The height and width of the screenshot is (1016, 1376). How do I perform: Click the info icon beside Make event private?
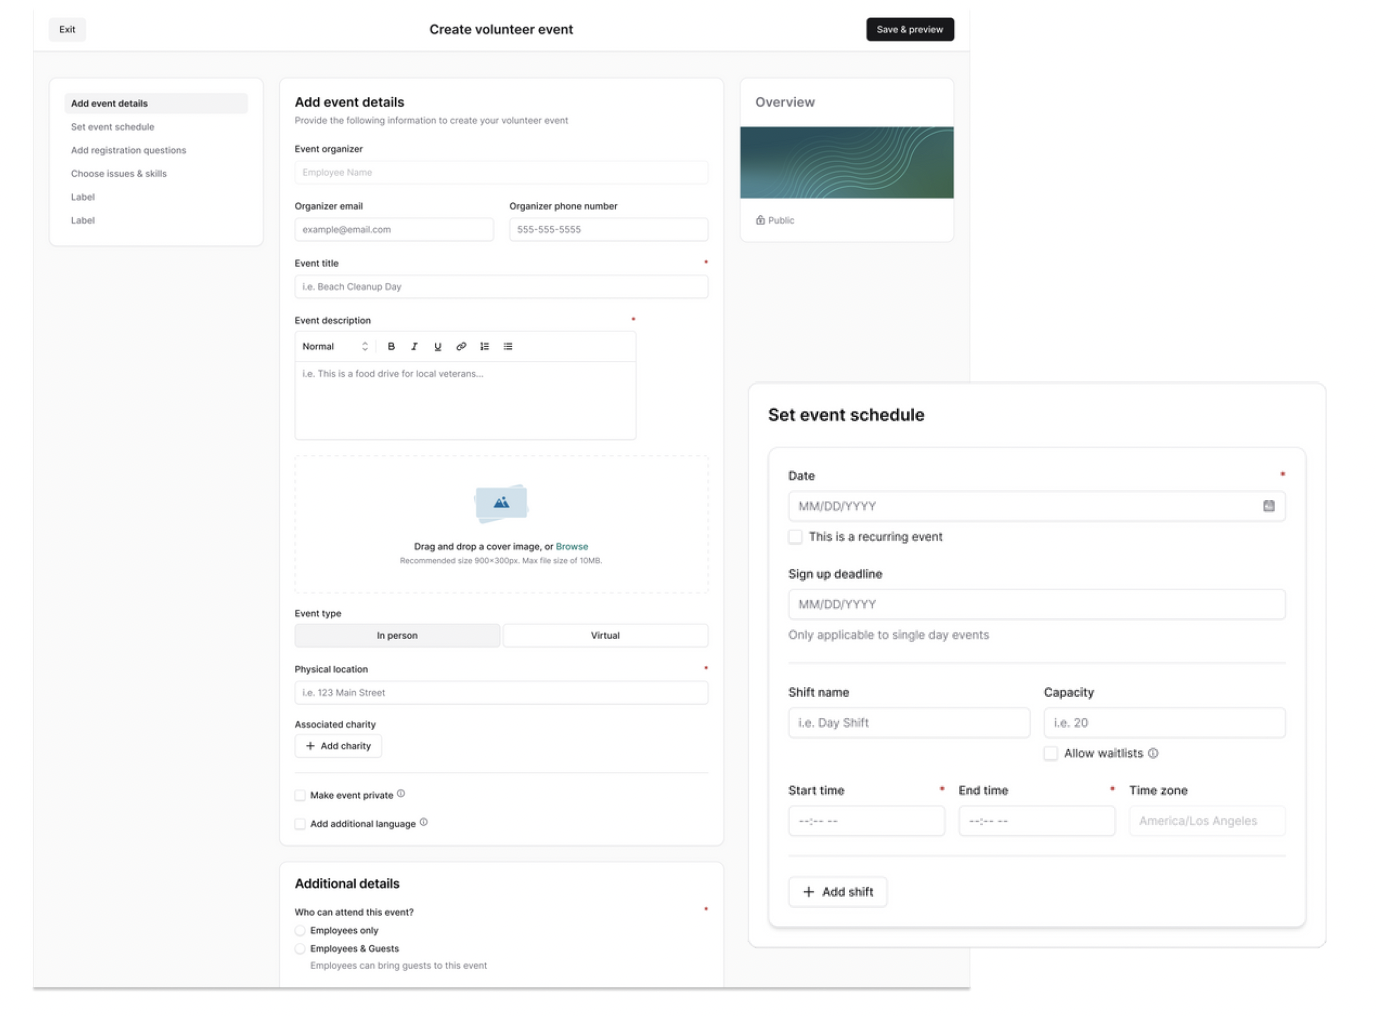point(401,794)
